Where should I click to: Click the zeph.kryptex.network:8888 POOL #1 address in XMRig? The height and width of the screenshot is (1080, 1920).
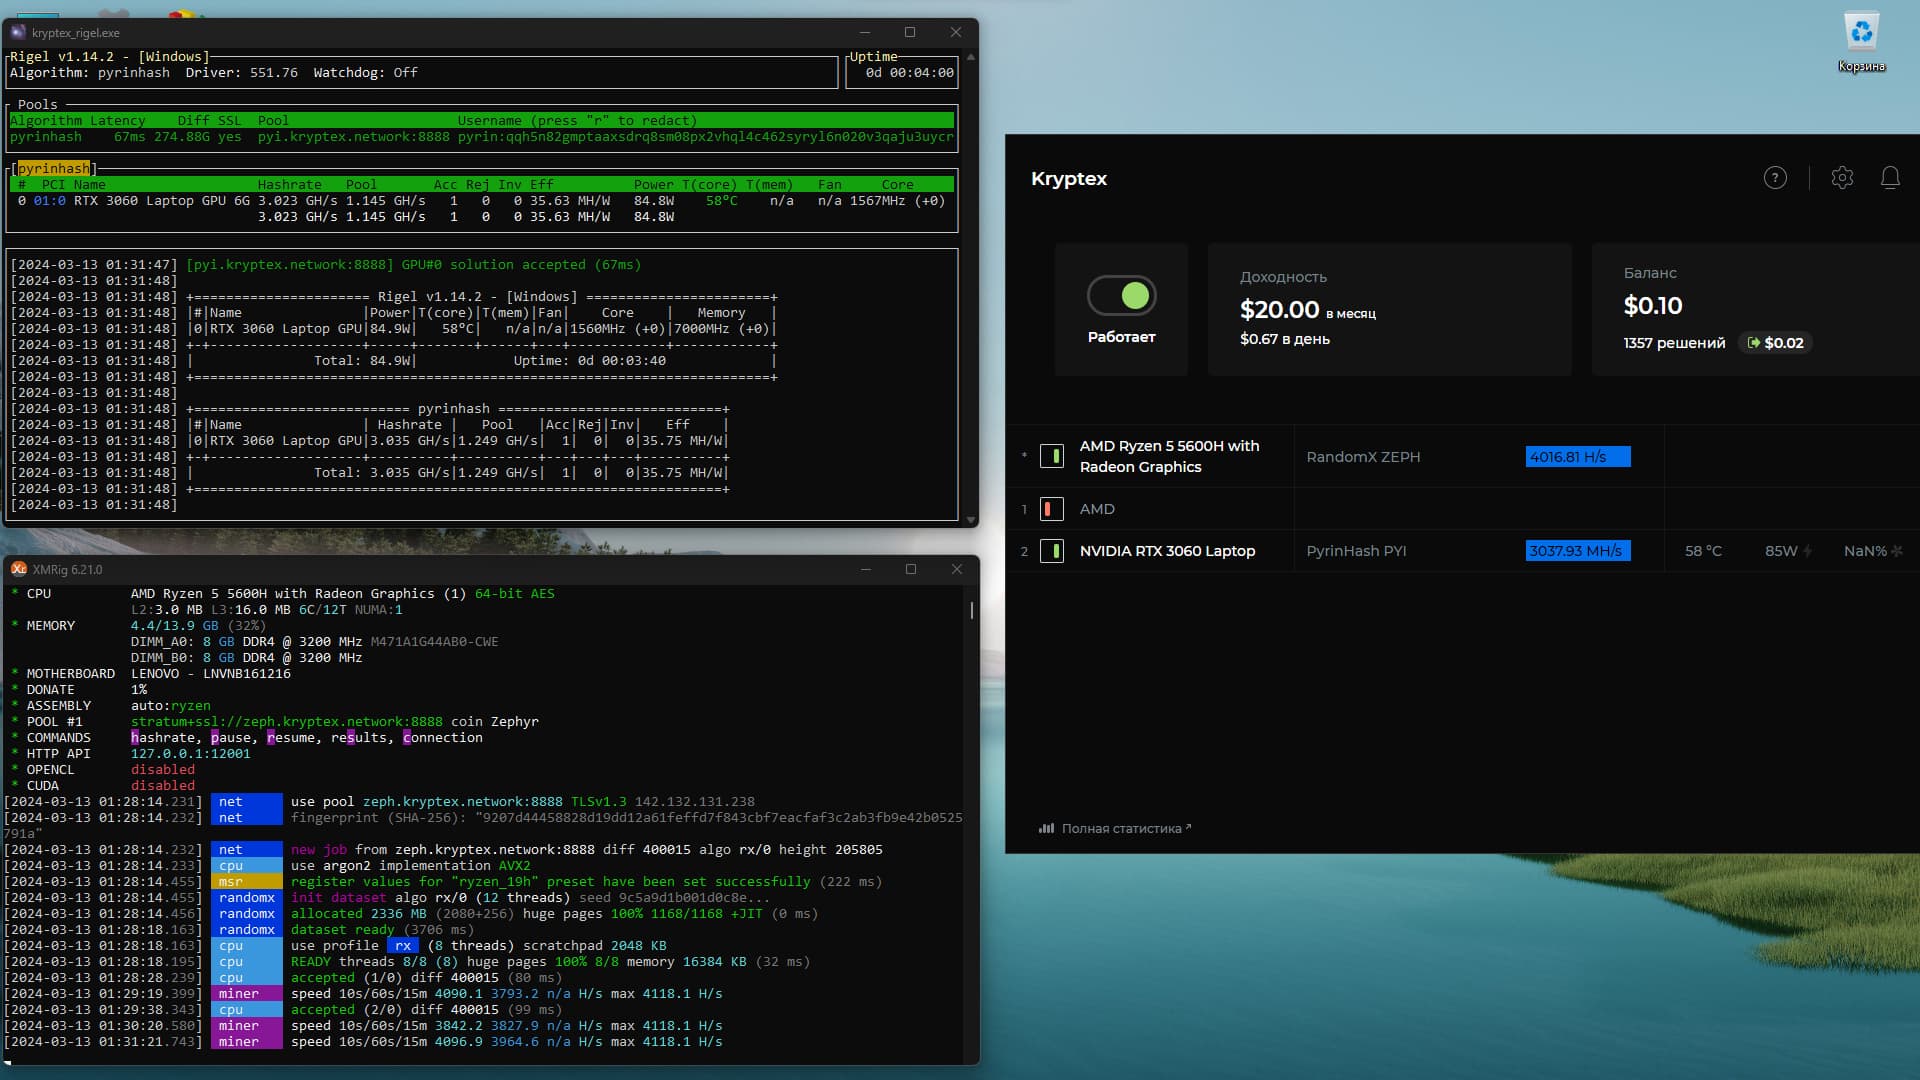pos(287,721)
